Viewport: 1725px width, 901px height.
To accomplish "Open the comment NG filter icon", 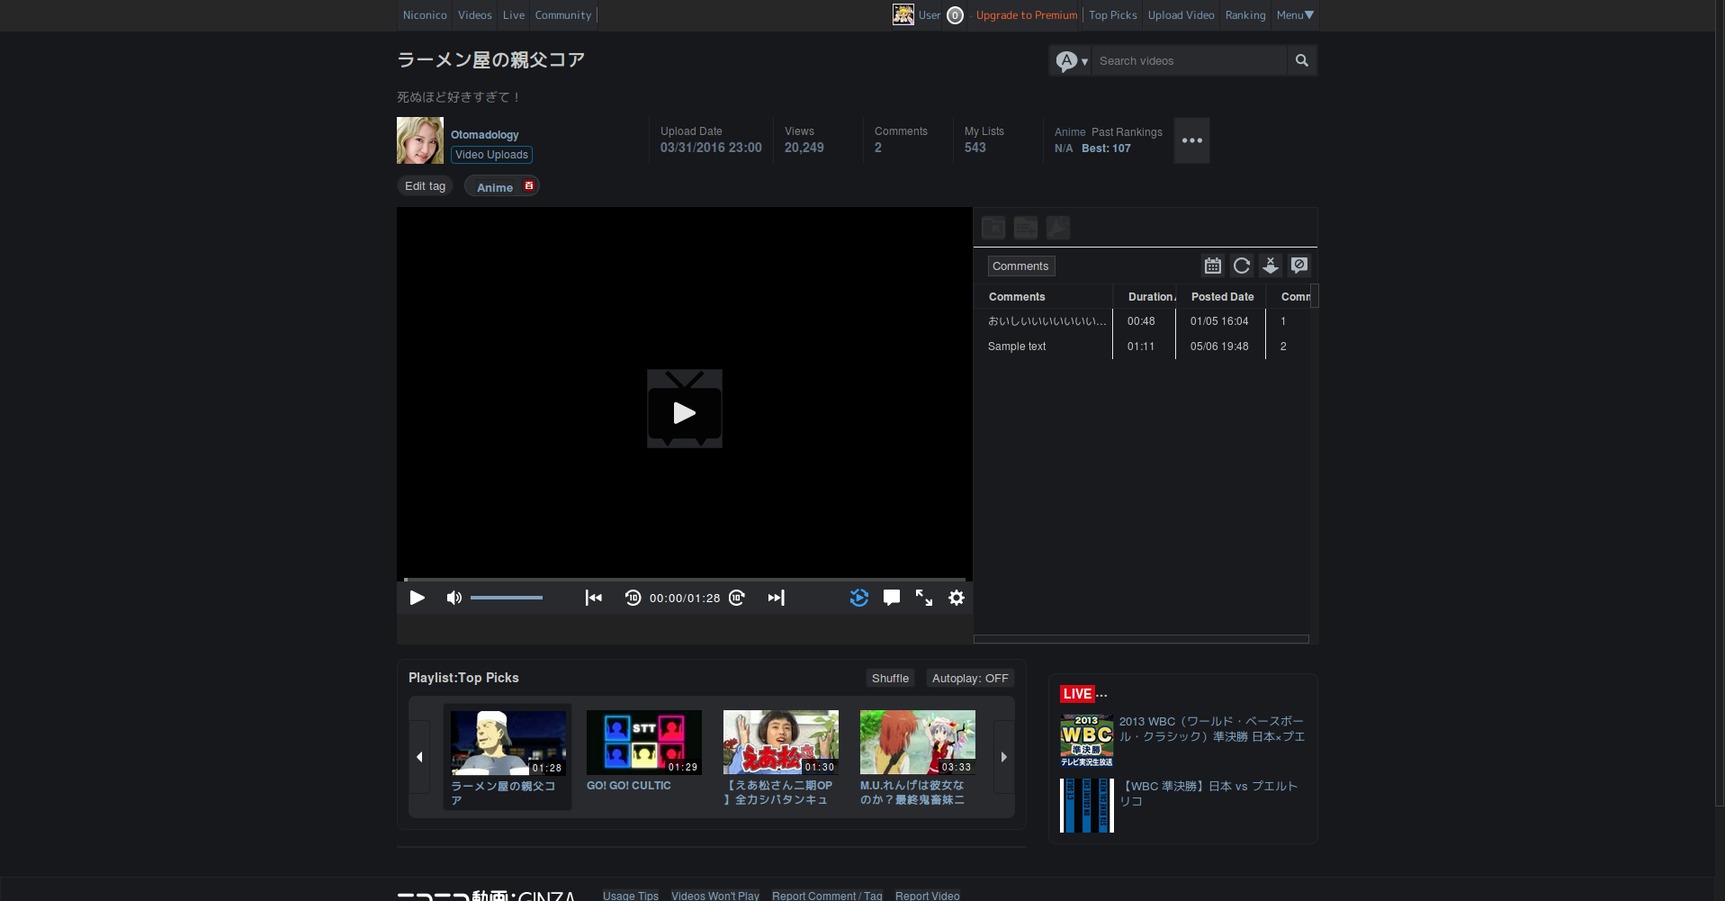I will pos(1299,266).
